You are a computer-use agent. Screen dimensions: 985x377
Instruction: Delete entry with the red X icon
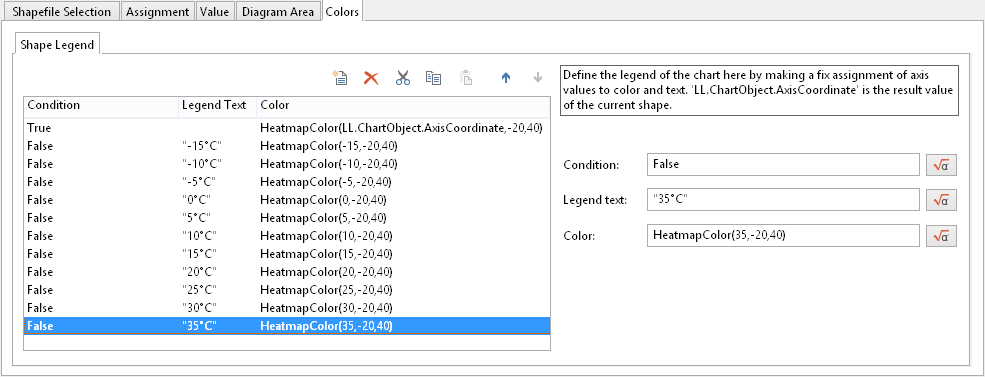click(371, 78)
